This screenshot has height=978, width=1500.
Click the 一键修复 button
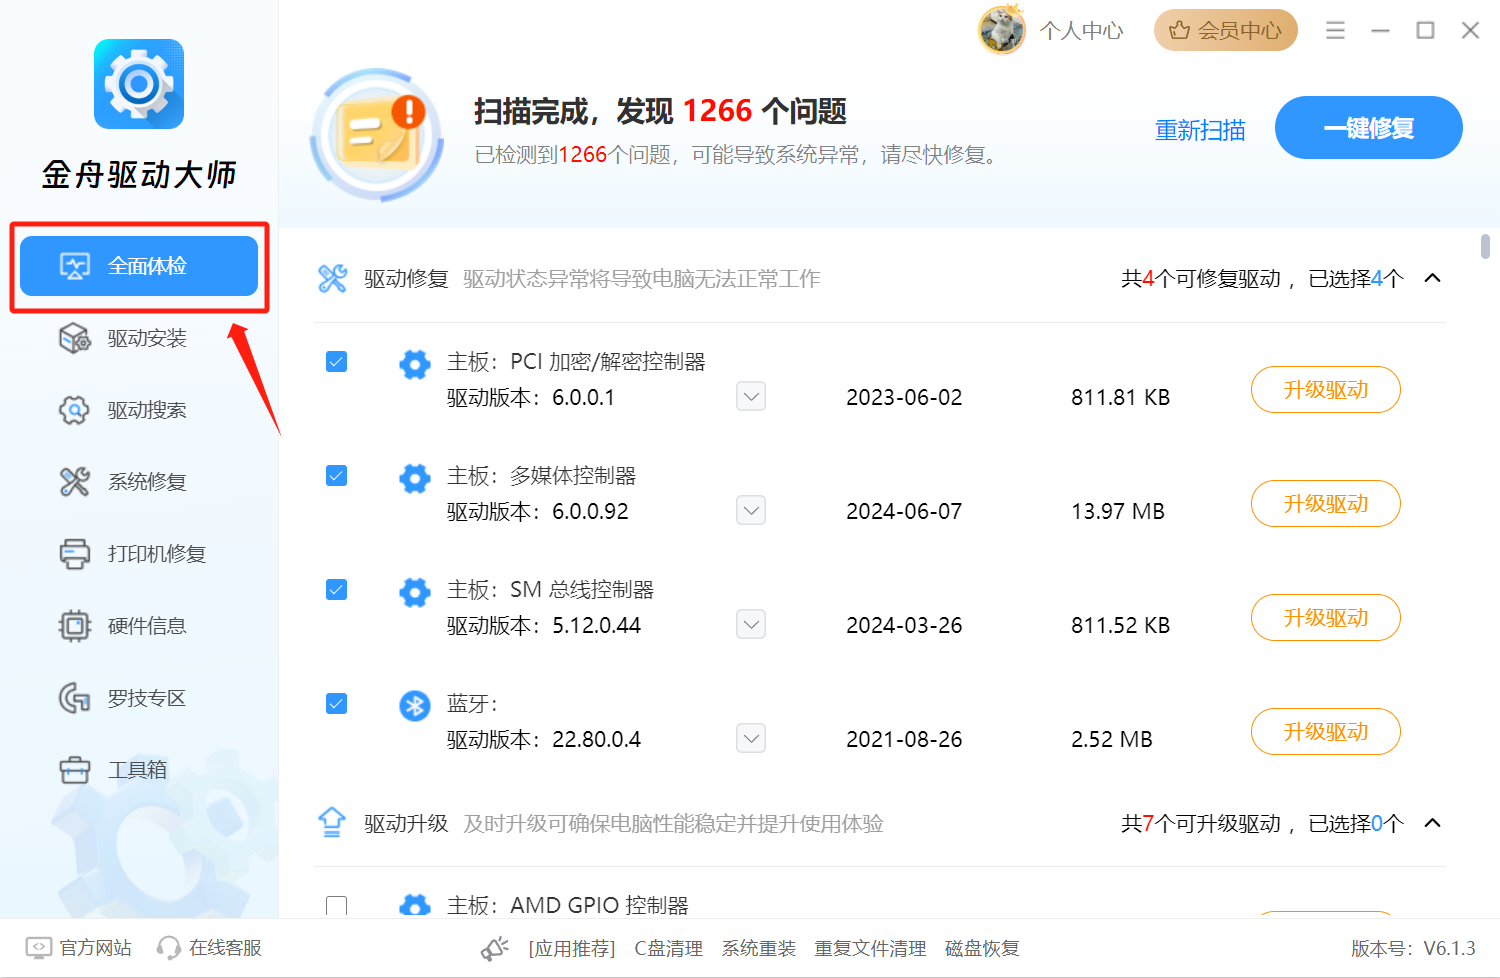click(1369, 128)
